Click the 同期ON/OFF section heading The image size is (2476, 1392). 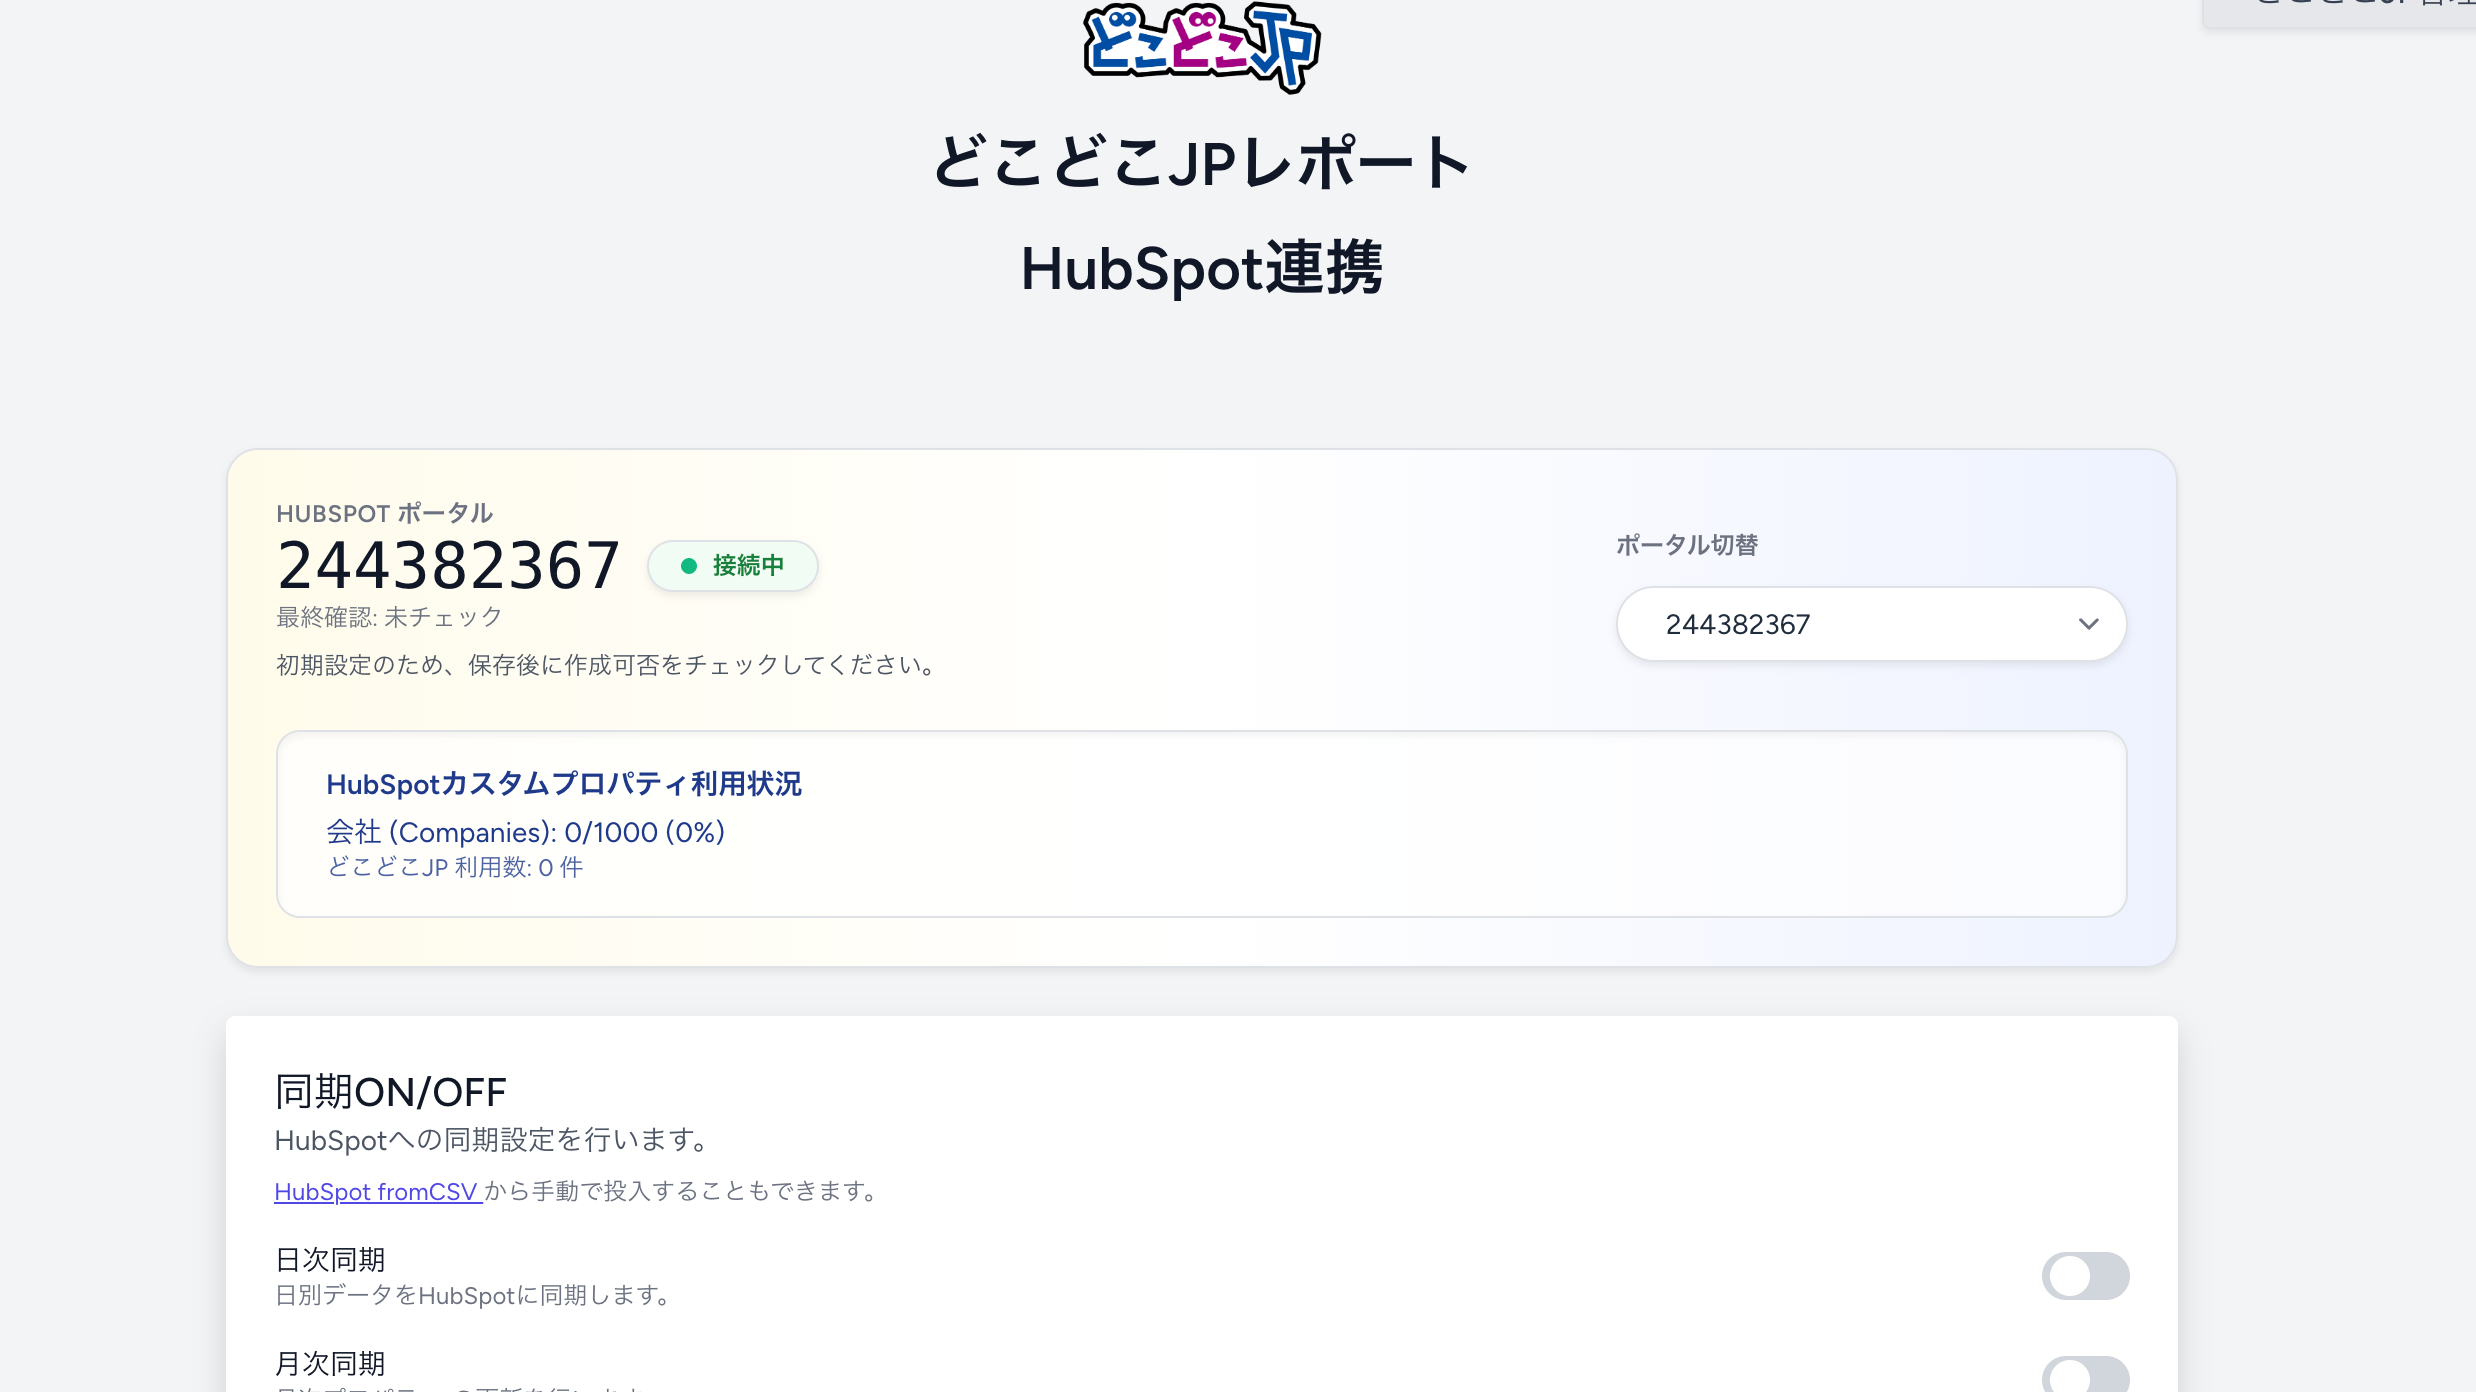pos(390,1092)
